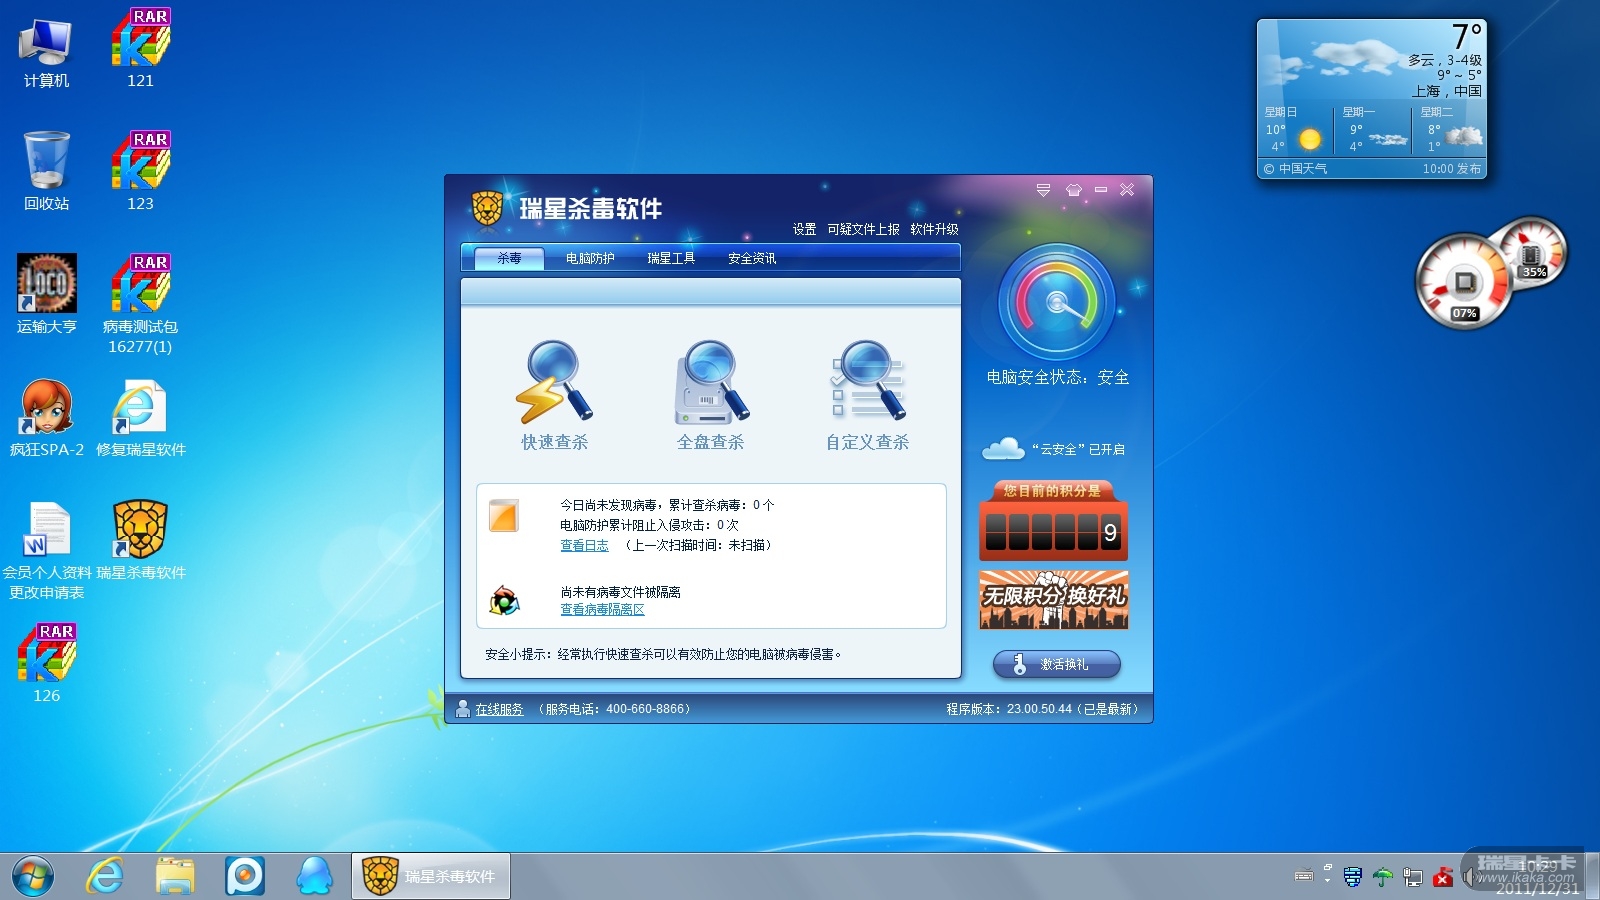Select the 回收站 recycle bin icon
Image resolution: width=1600 pixels, height=900 pixels.
pyautogui.click(x=46, y=171)
